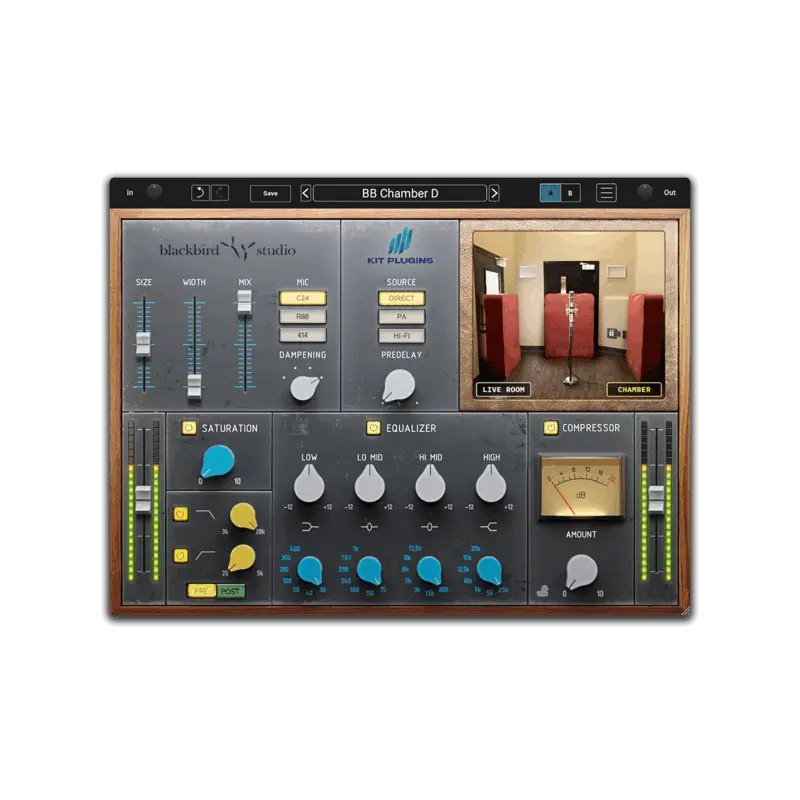The width and height of the screenshot is (800, 800).
Task: Click the output level fader
Action: 656,499
